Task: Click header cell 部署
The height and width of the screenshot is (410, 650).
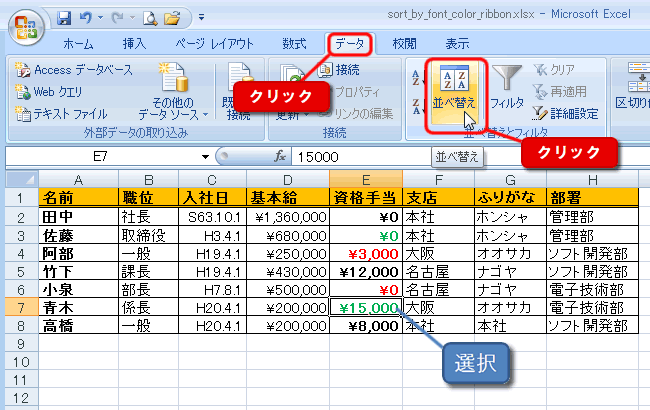Action: pos(592,198)
